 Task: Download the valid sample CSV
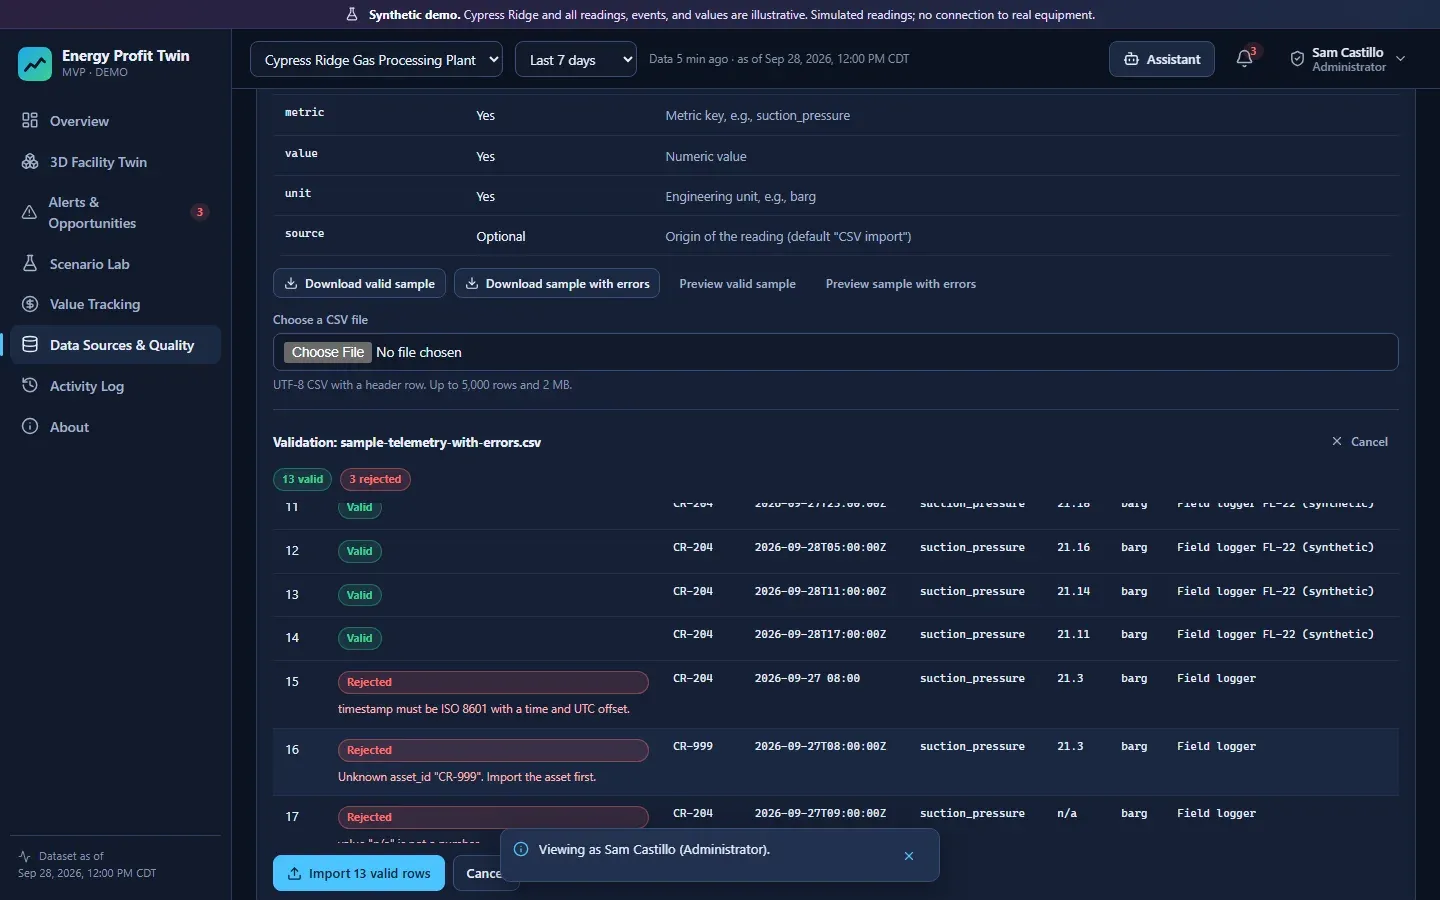[360, 284]
